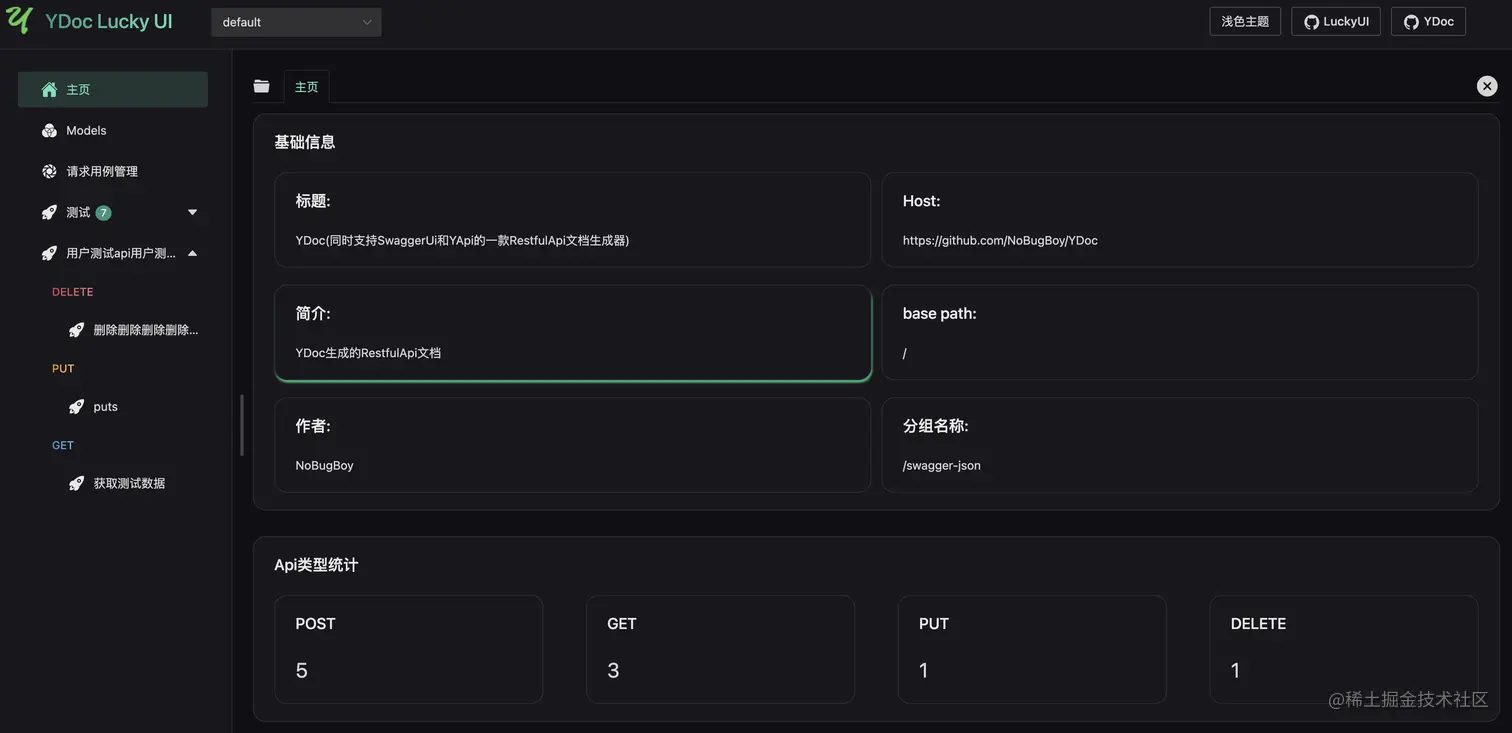Viewport: 1512px width, 733px height.
Task: Click the Models cubes icon in sidebar
Action: click(x=49, y=131)
